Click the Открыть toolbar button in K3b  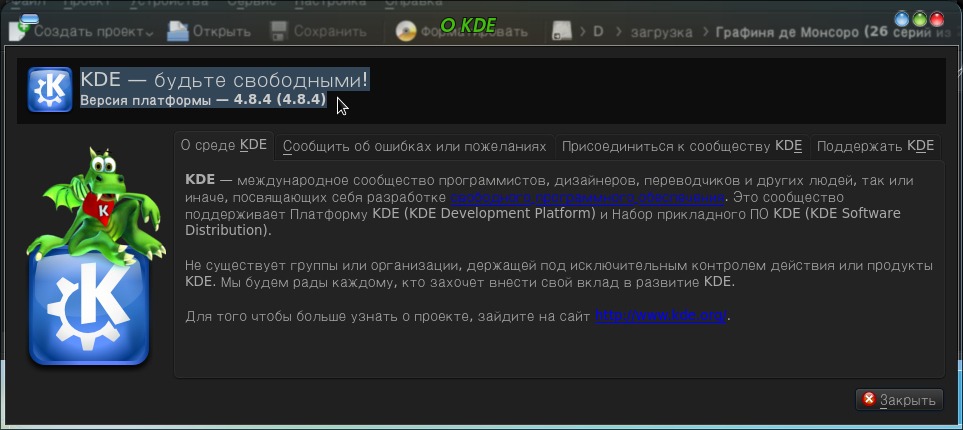point(209,31)
